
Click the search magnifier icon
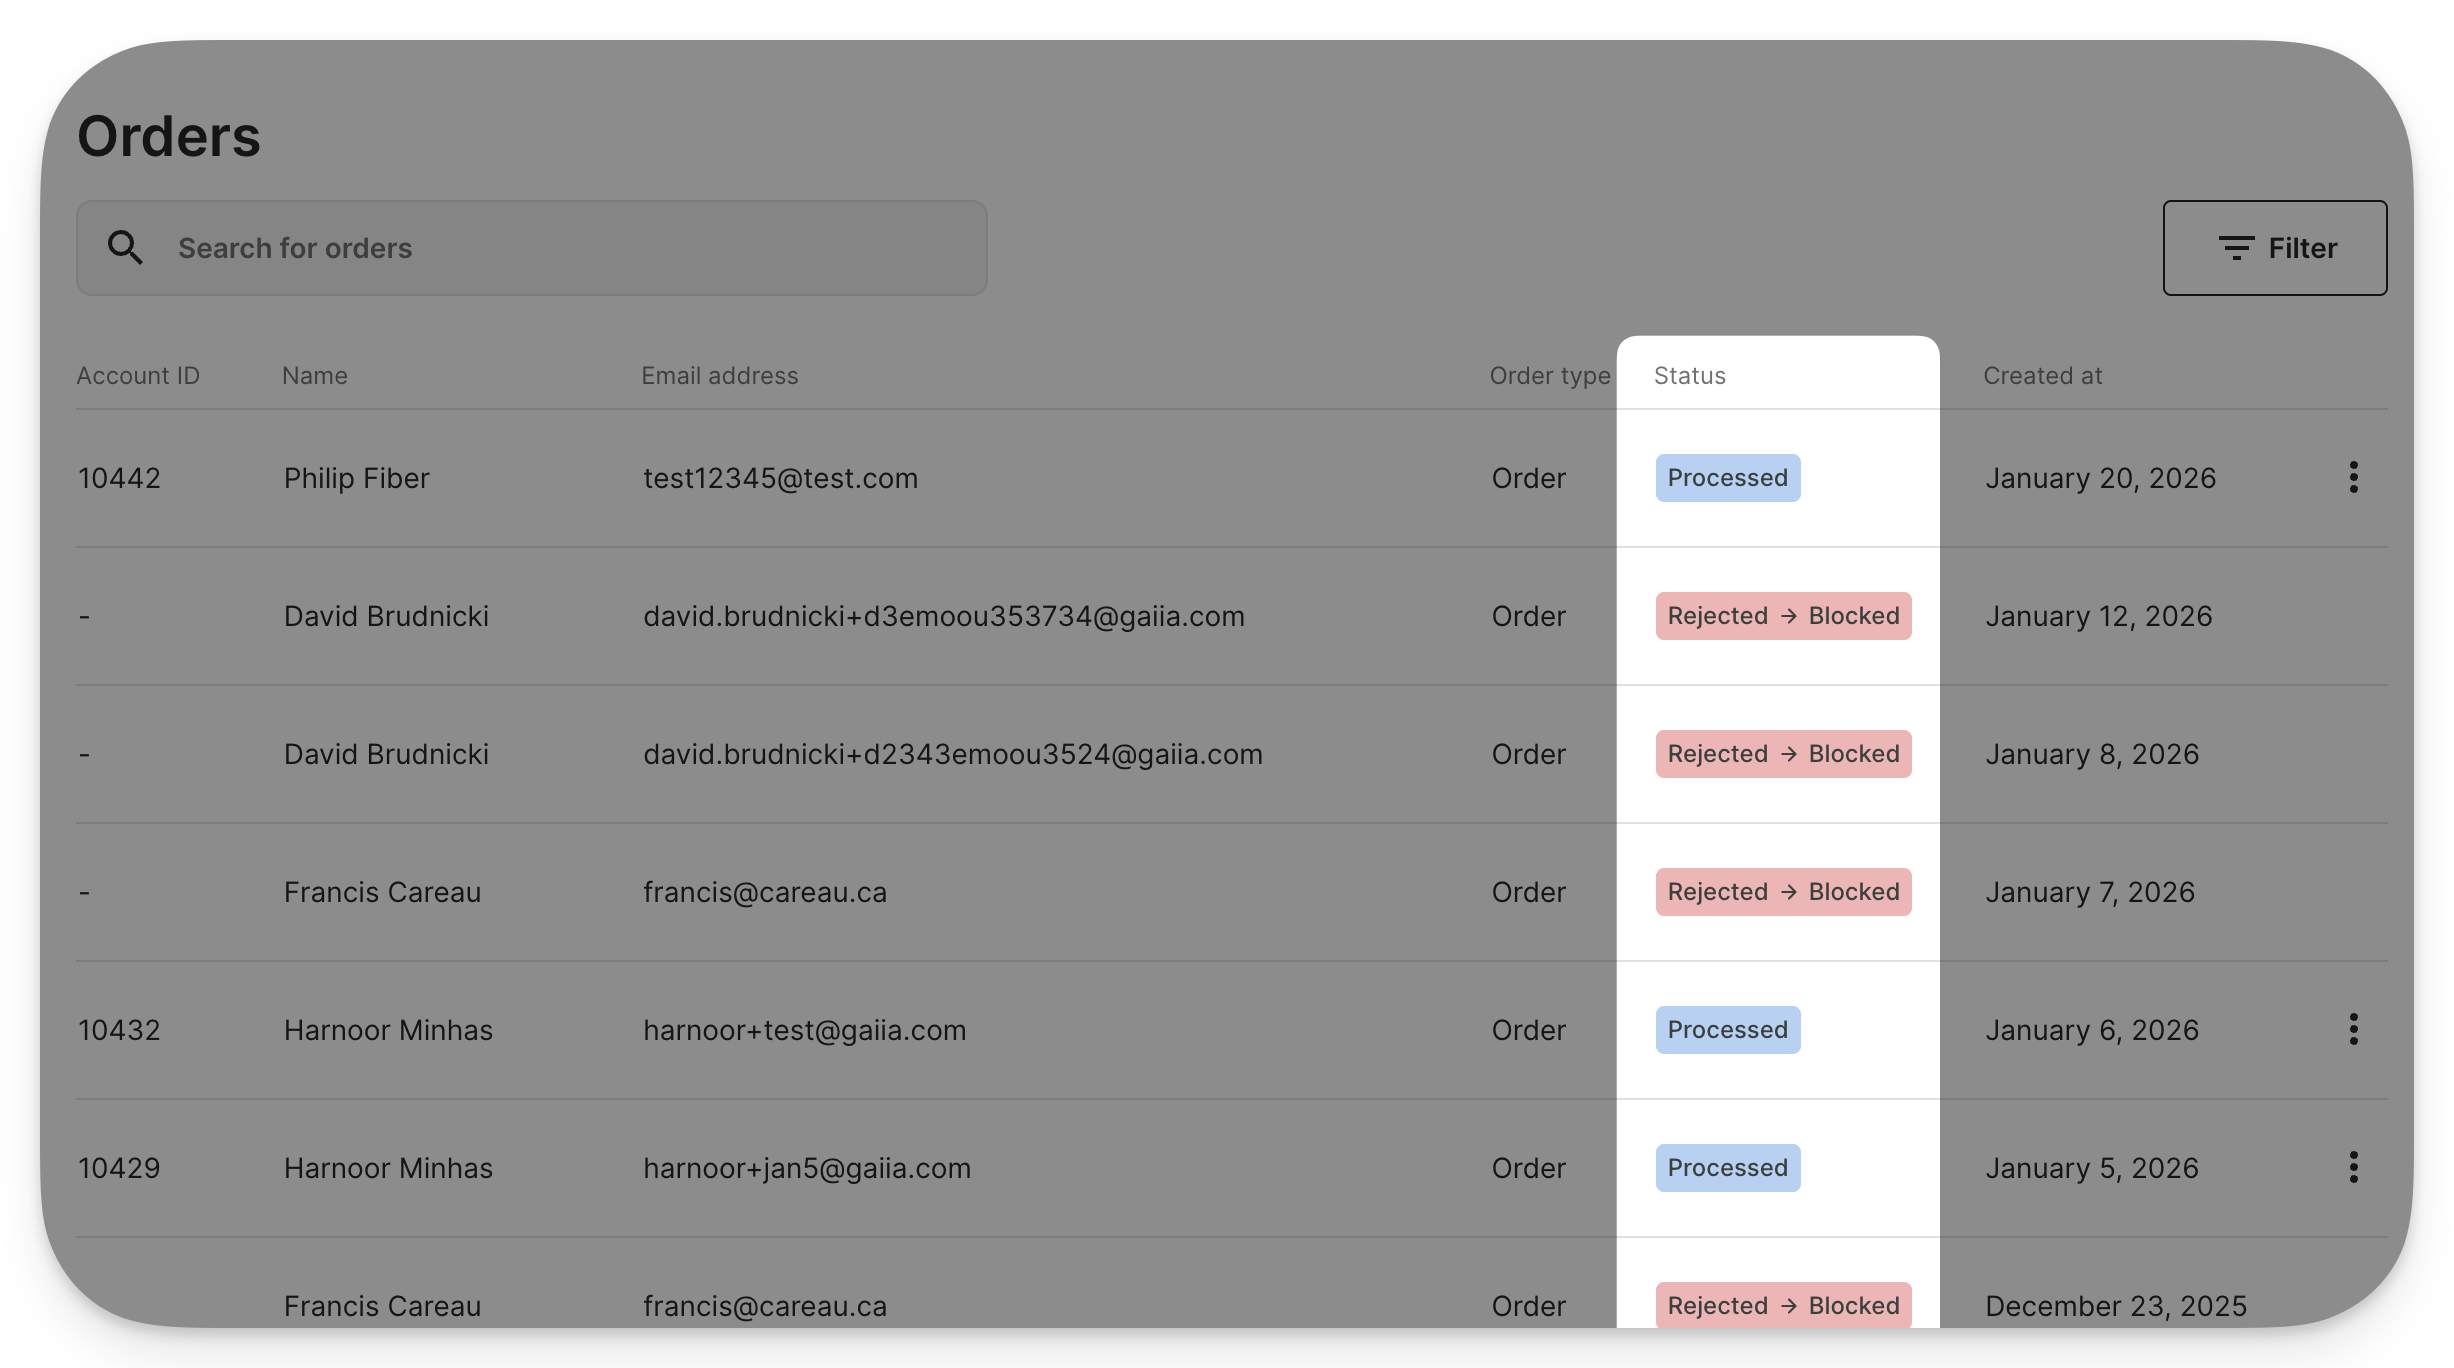125,247
